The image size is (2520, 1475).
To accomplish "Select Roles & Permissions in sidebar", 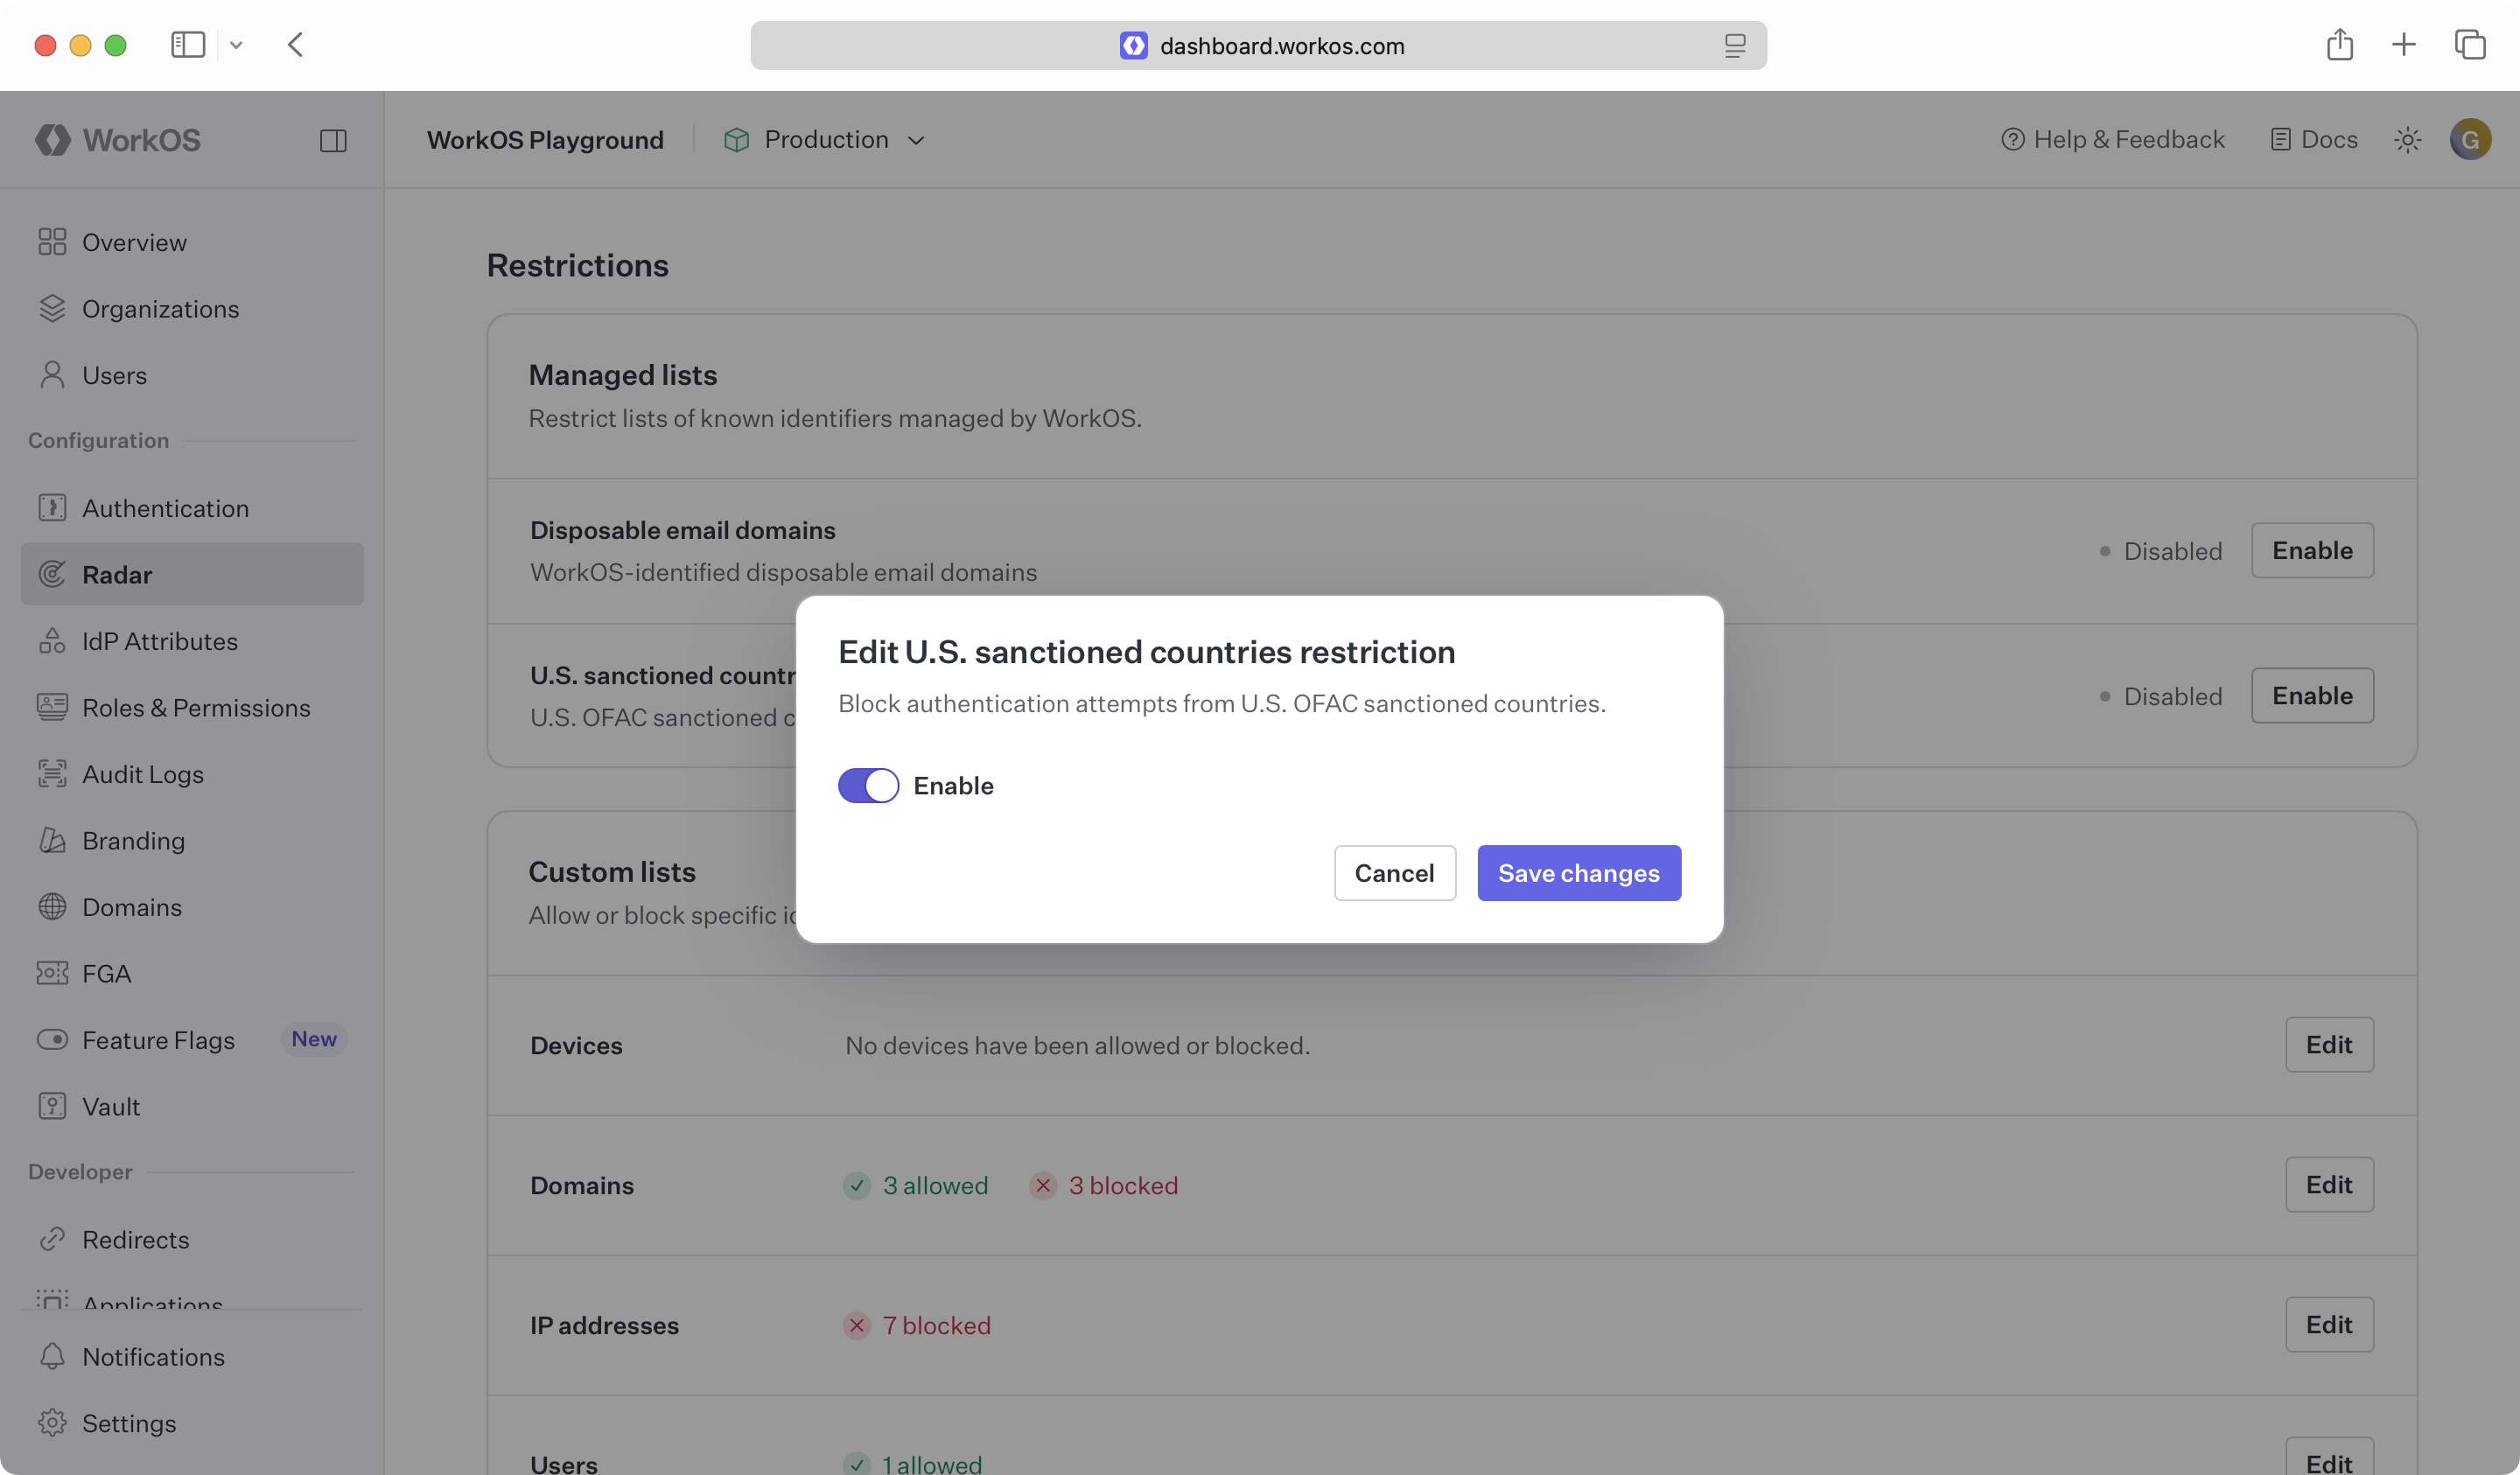I will 196,708.
